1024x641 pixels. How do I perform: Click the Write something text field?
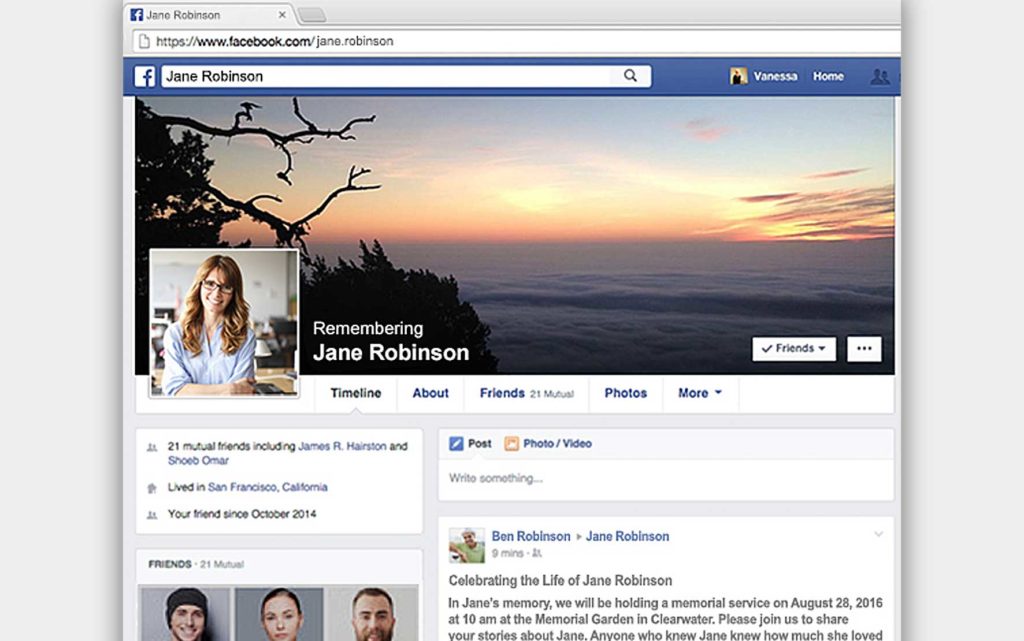tap(665, 478)
